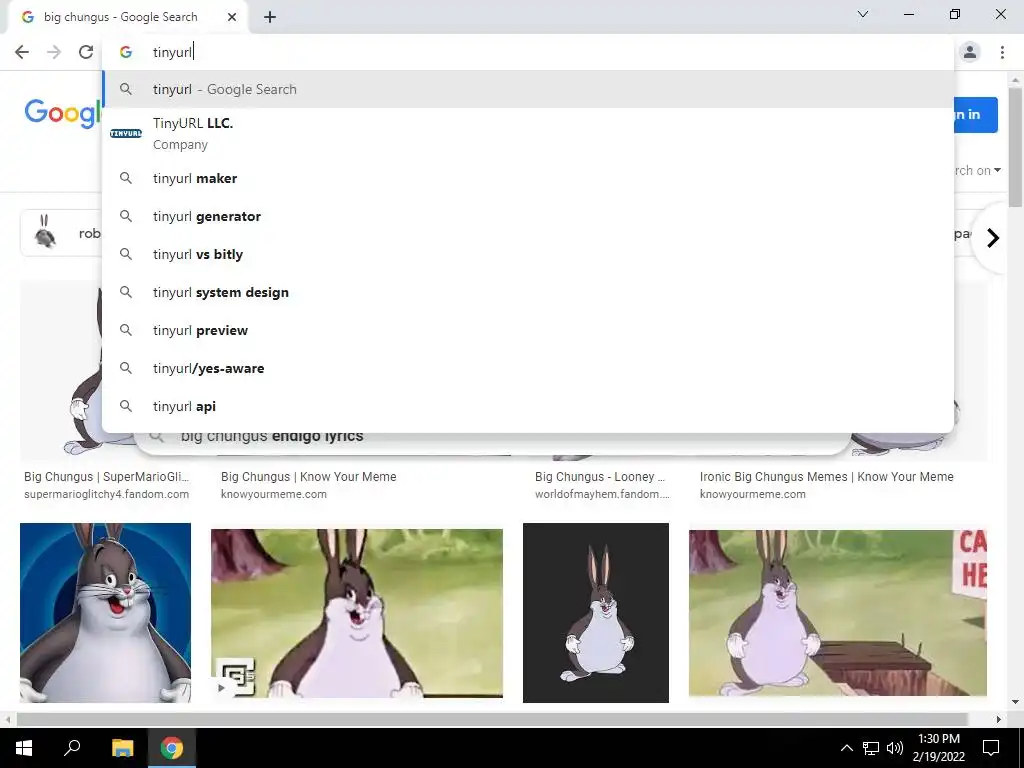Go back using the browser back arrow
1024x768 pixels.
tap(22, 52)
